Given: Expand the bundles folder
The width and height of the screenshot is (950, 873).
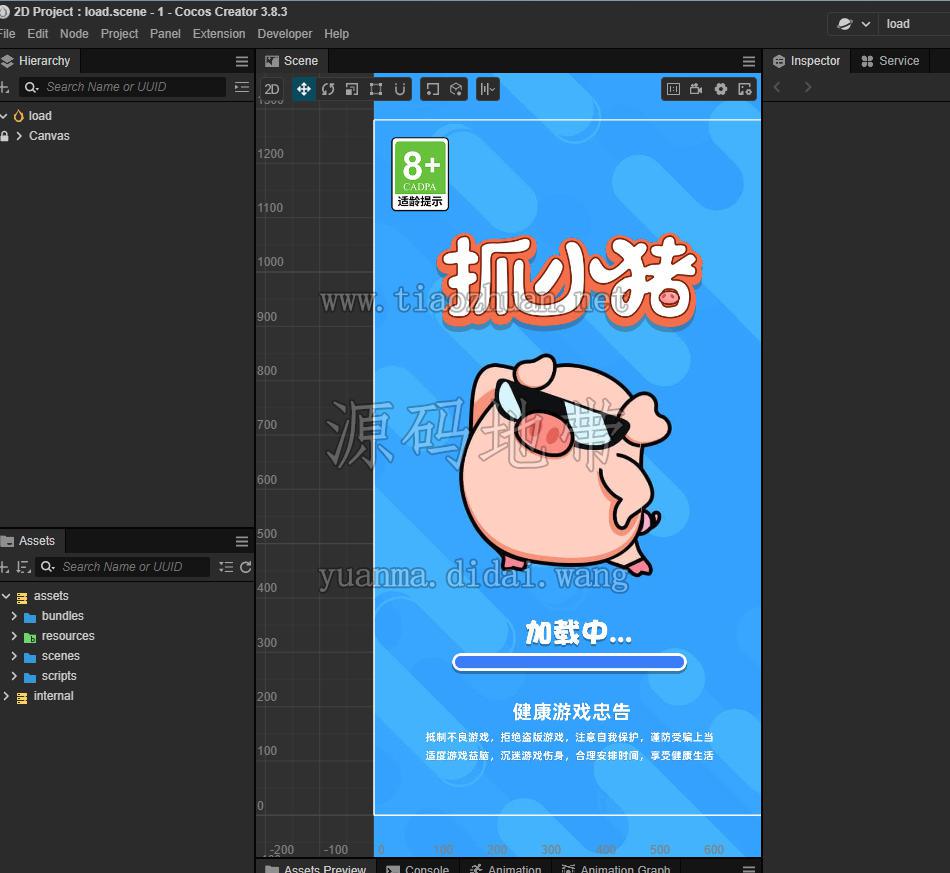Looking at the screenshot, I should click(14, 616).
